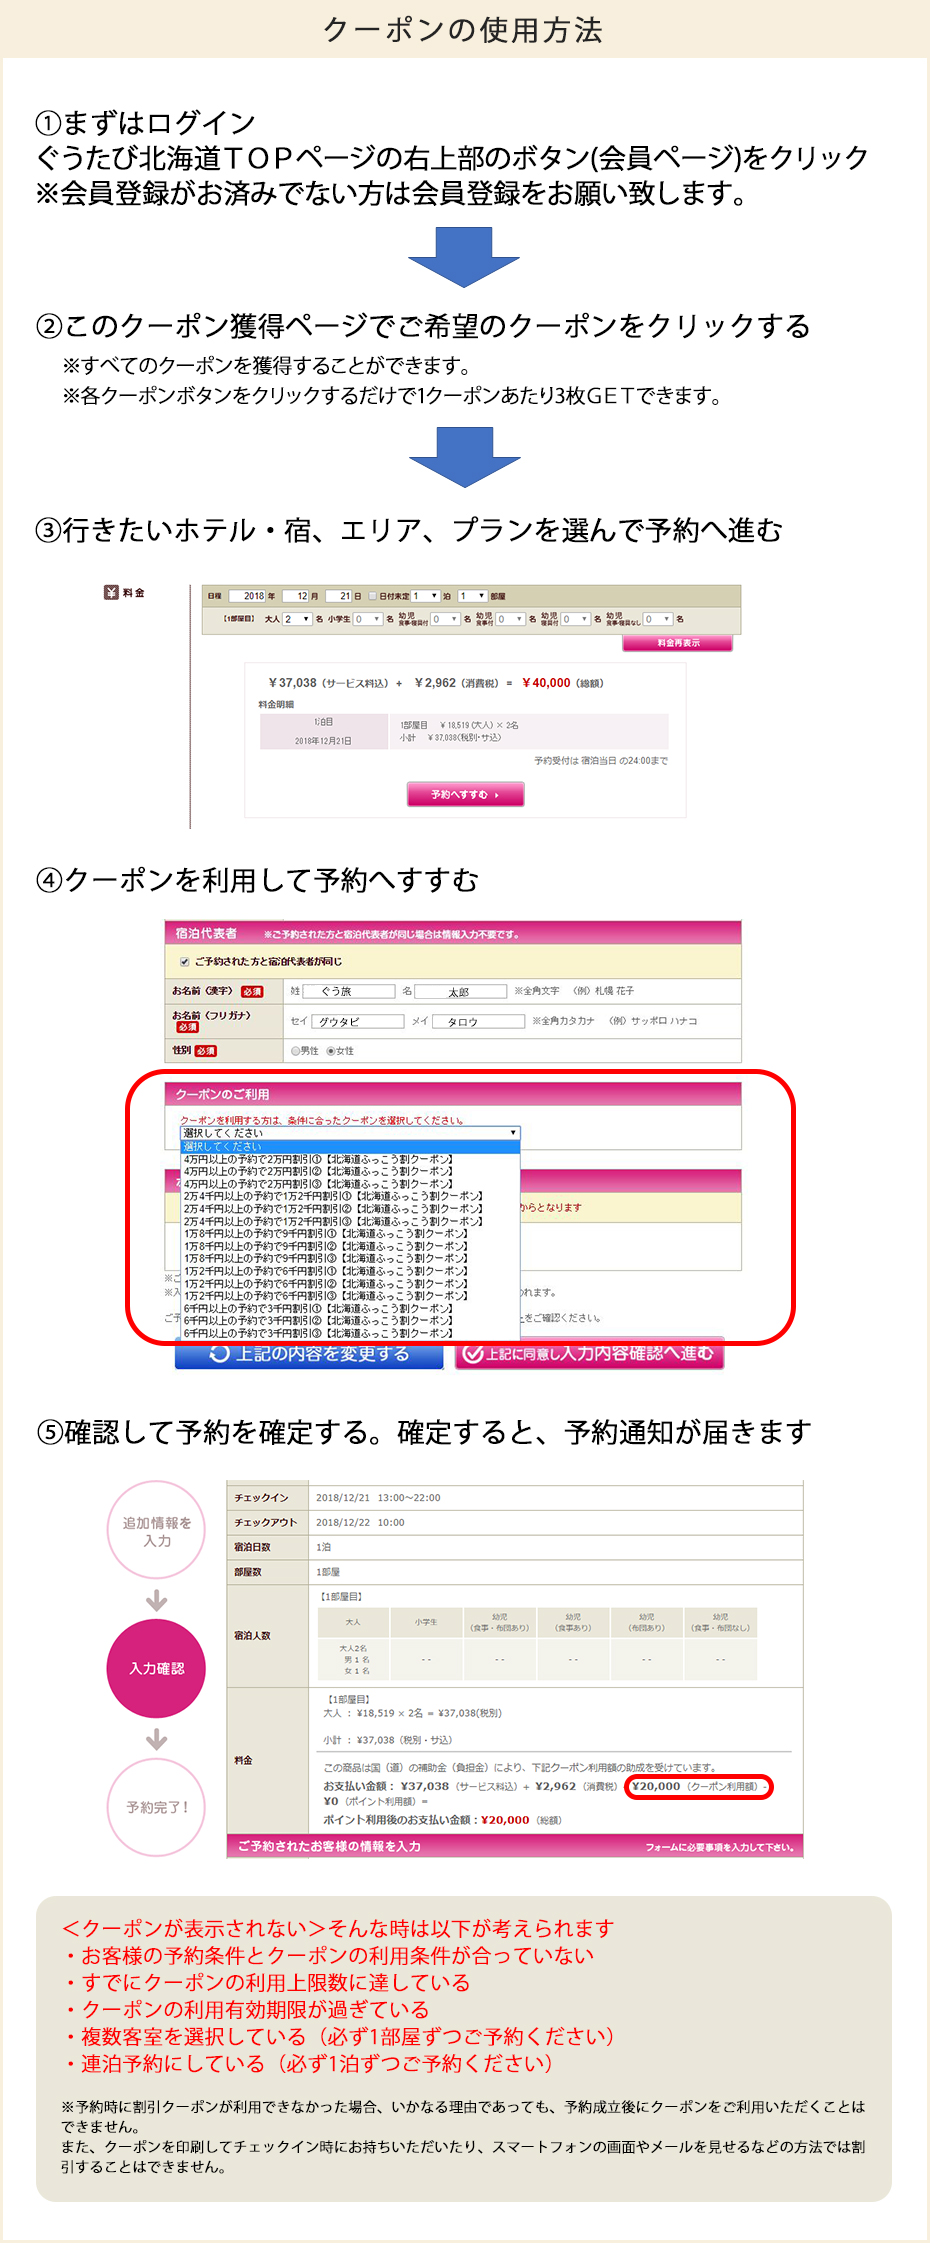Select the 女性 radio button
Viewport: 930px width, 2267px height.
[x=331, y=1051]
